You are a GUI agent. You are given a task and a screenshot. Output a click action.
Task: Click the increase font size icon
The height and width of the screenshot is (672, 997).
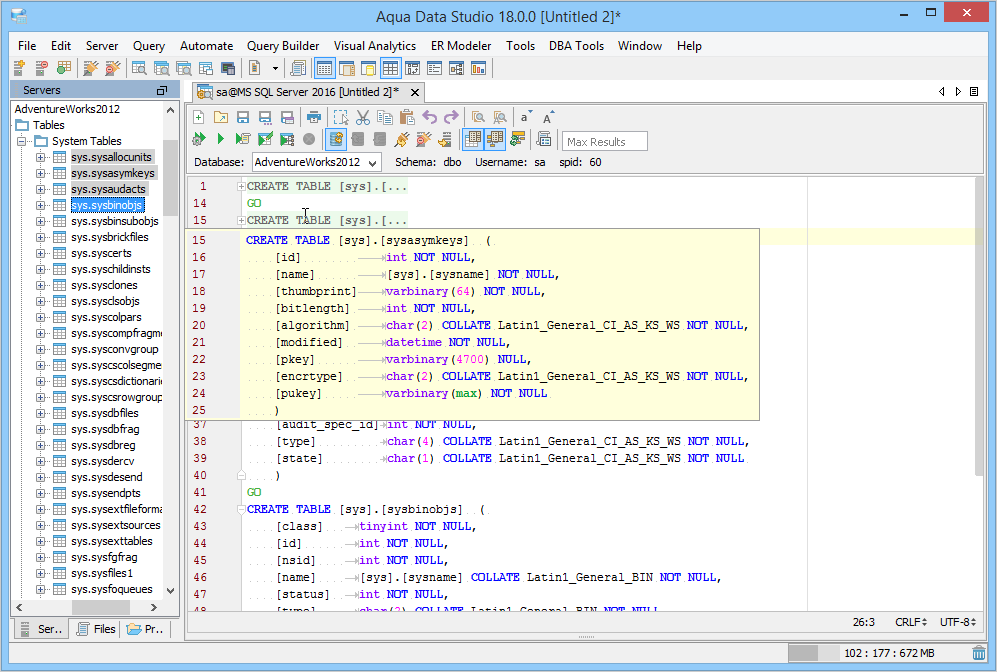click(x=549, y=117)
